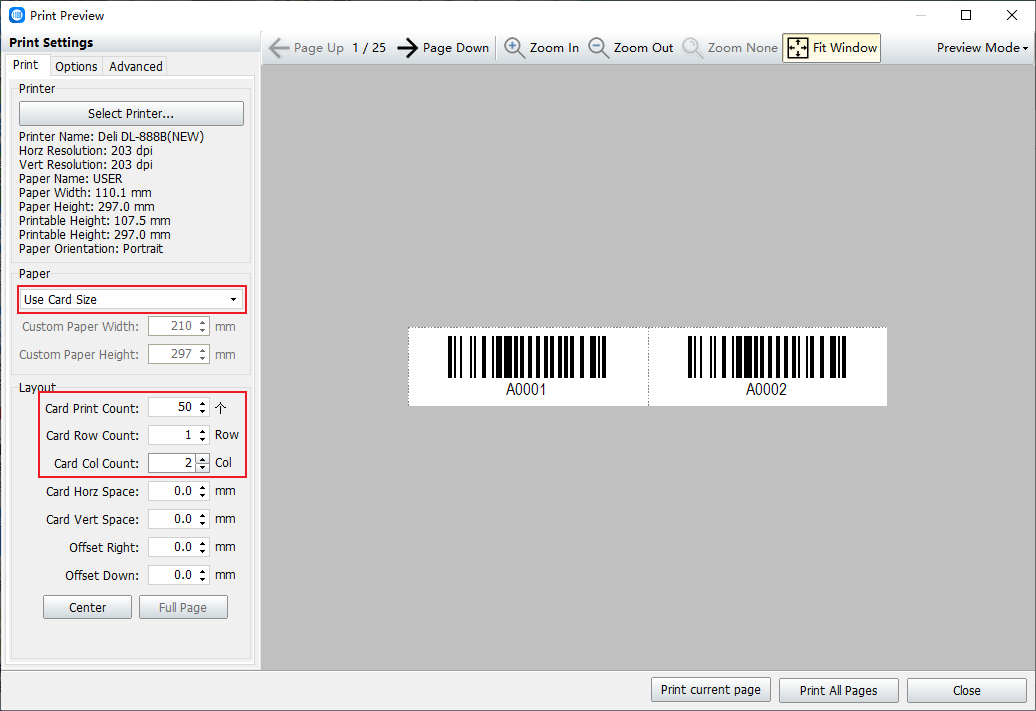This screenshot has height=711, width=1036.
Task: Switch to the Advanced tab
Action: click(x=135, y=66)
